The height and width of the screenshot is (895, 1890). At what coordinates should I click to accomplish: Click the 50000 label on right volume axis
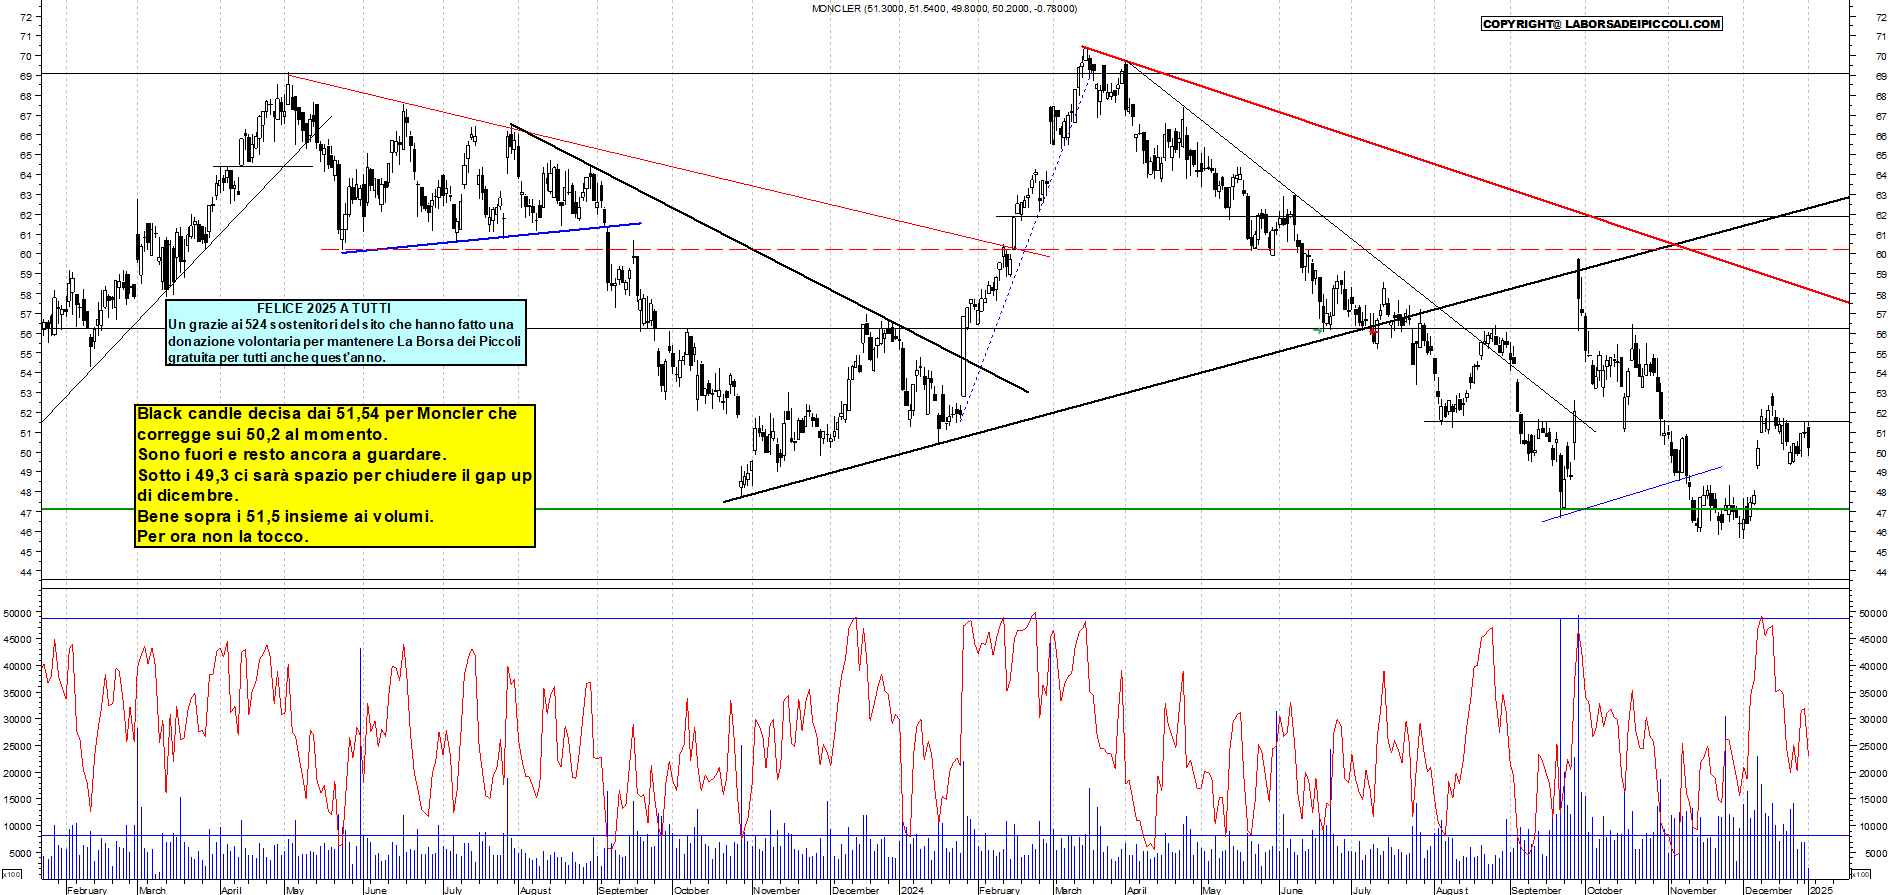click(x=1873, y=613)
